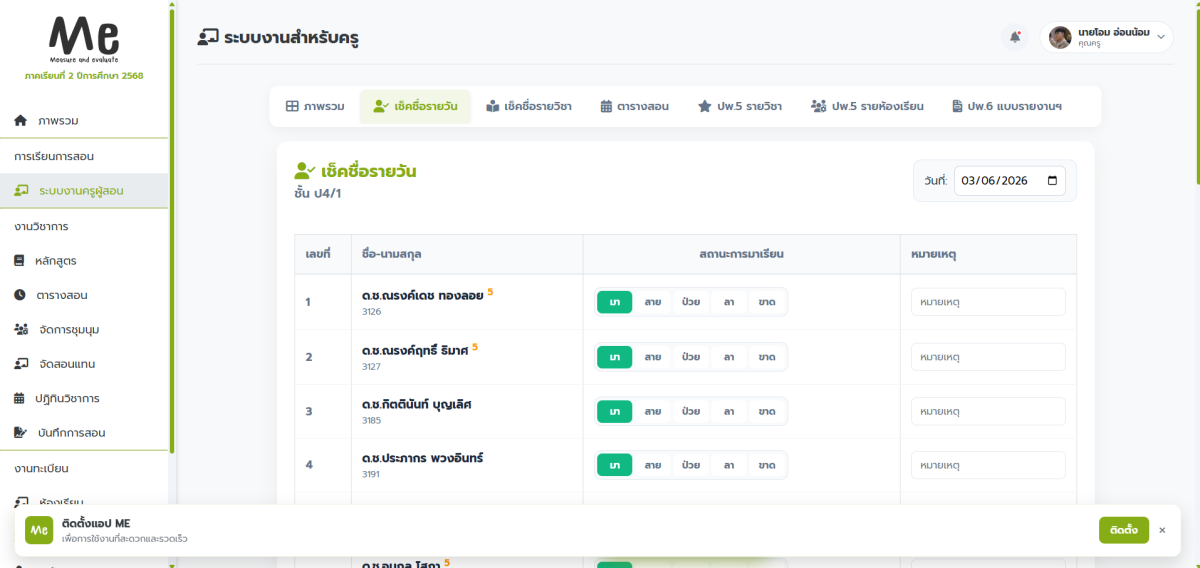Image resolution: width=1200 pixels, height=568 pixels.
Task: Open บันทึกการสอน in the sidebar
Action: (x=85, y=433)
